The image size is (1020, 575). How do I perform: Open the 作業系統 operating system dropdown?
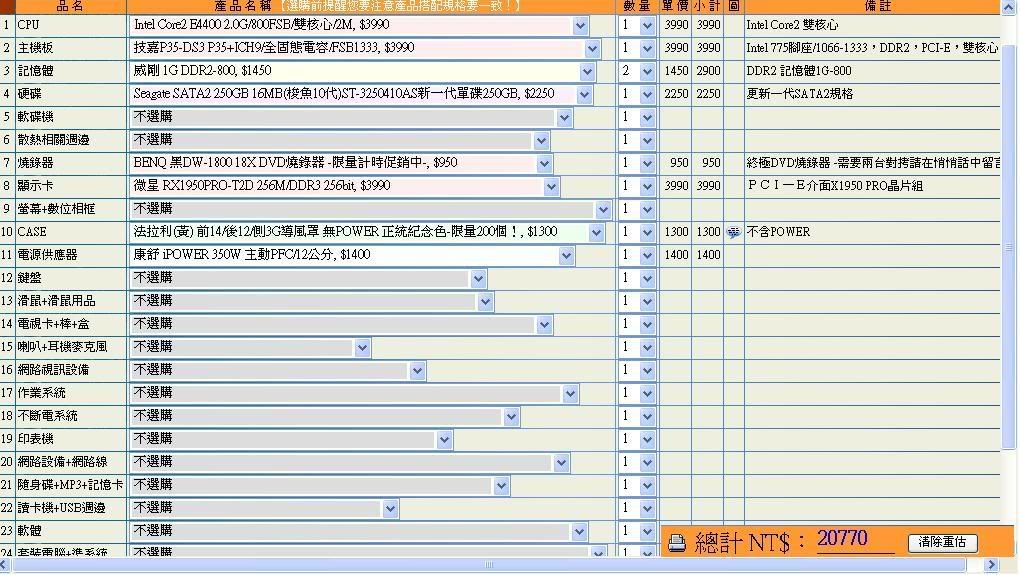point(570,393)
